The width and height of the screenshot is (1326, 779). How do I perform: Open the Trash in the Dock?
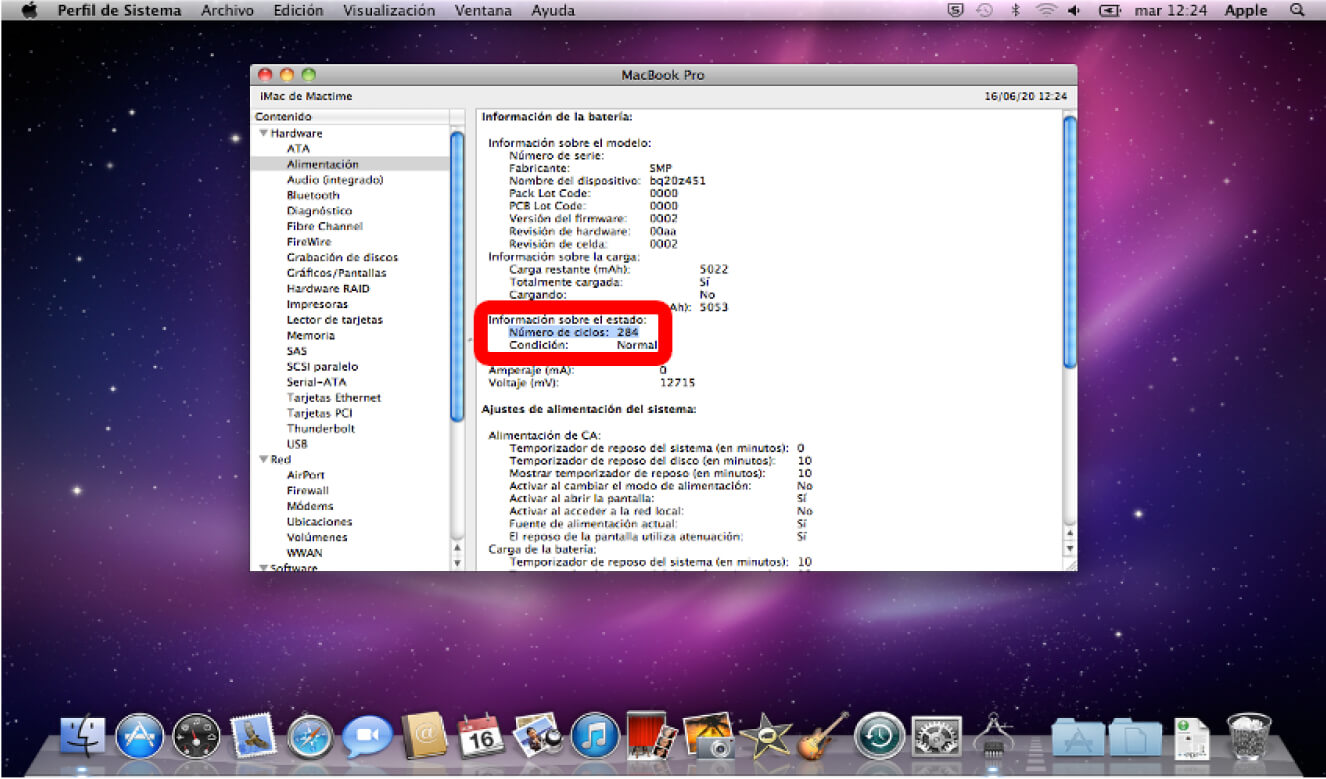[x=1249, y=737]
